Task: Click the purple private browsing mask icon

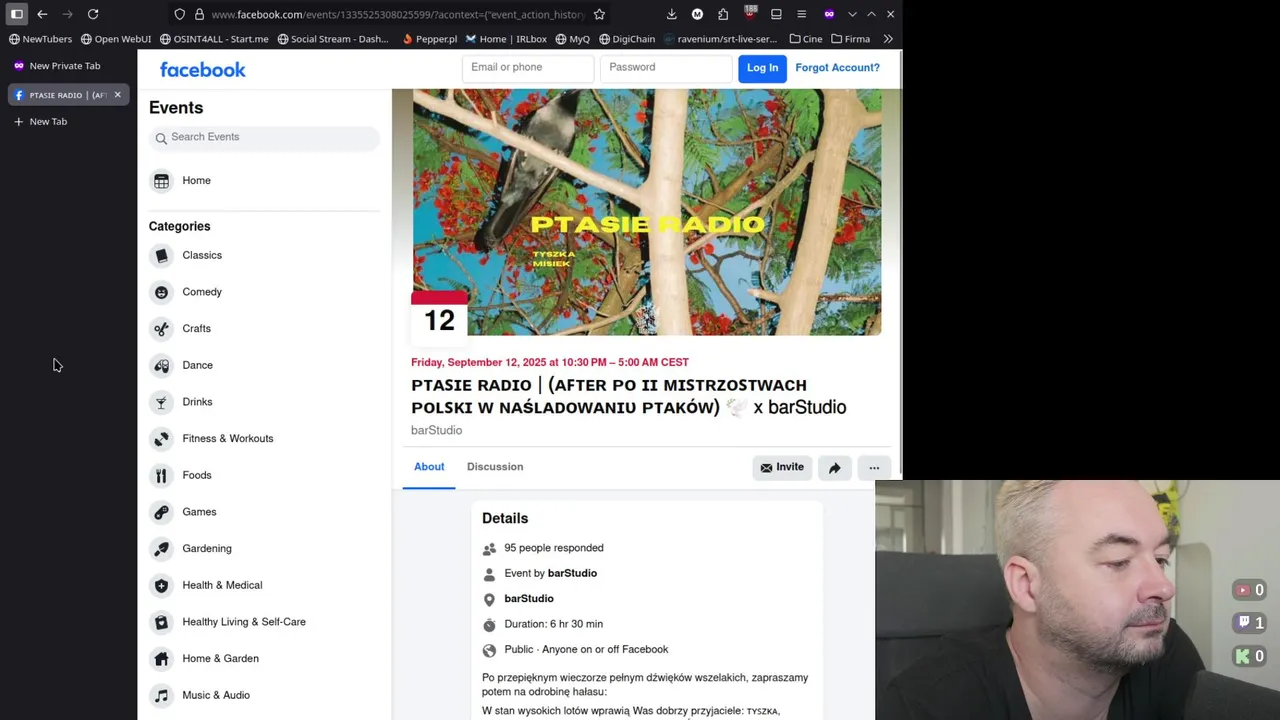Action: [x=829, y=14]
